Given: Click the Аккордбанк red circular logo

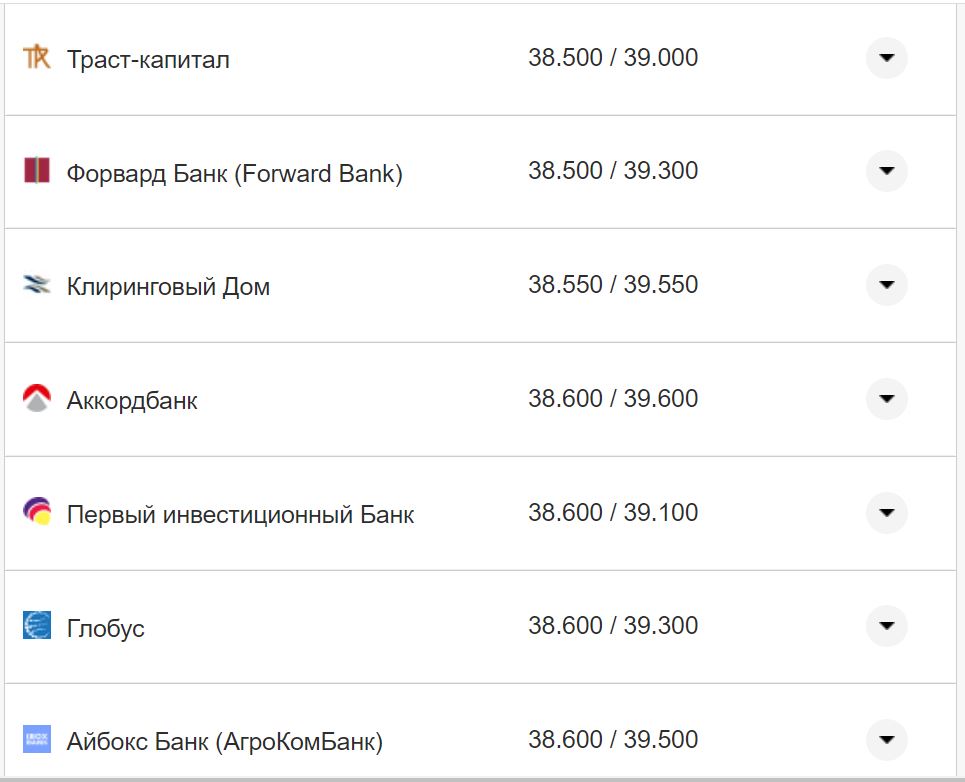Looking at the screenshot, I should 35,398.
